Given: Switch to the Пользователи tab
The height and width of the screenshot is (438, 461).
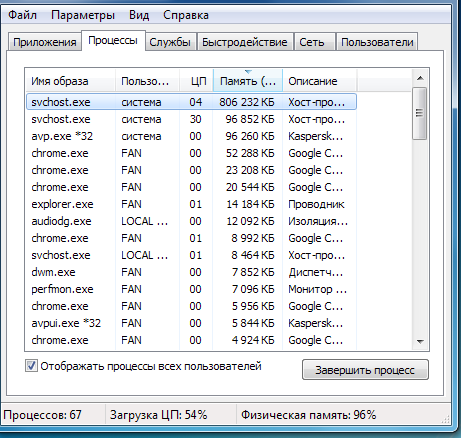Looking at the screenshot, I should pyautogui.click(x=377, y=42).
